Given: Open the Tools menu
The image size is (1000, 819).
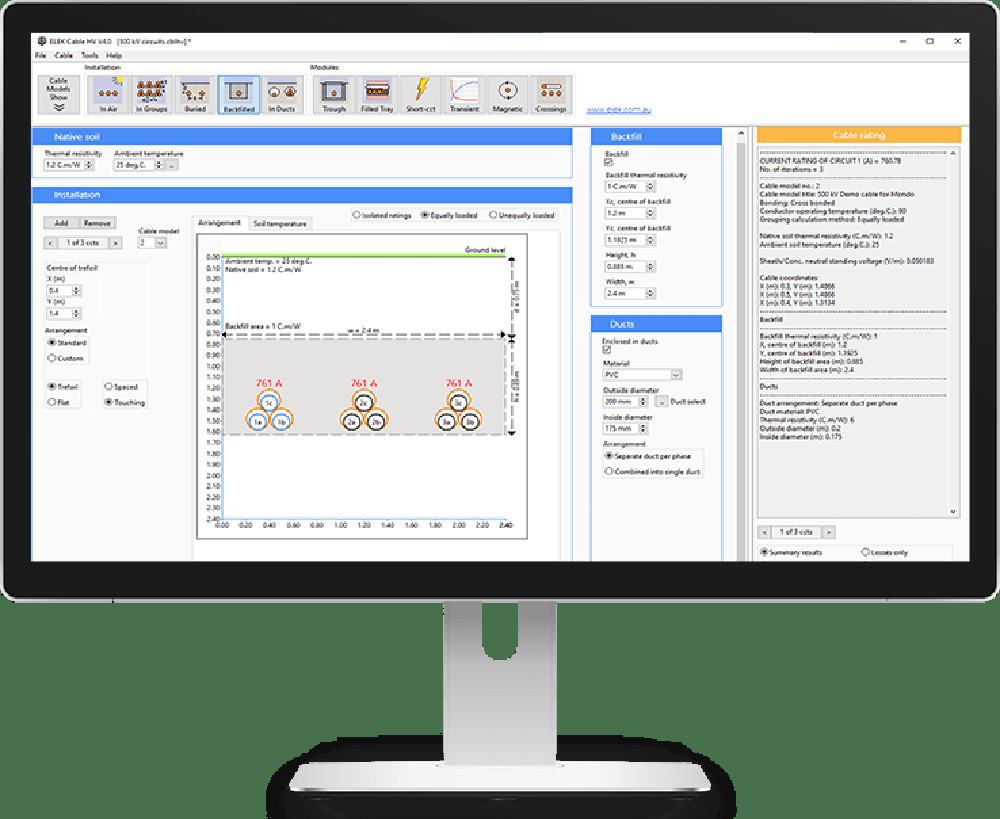Looking at the screenshot, I should coord(89,55).
